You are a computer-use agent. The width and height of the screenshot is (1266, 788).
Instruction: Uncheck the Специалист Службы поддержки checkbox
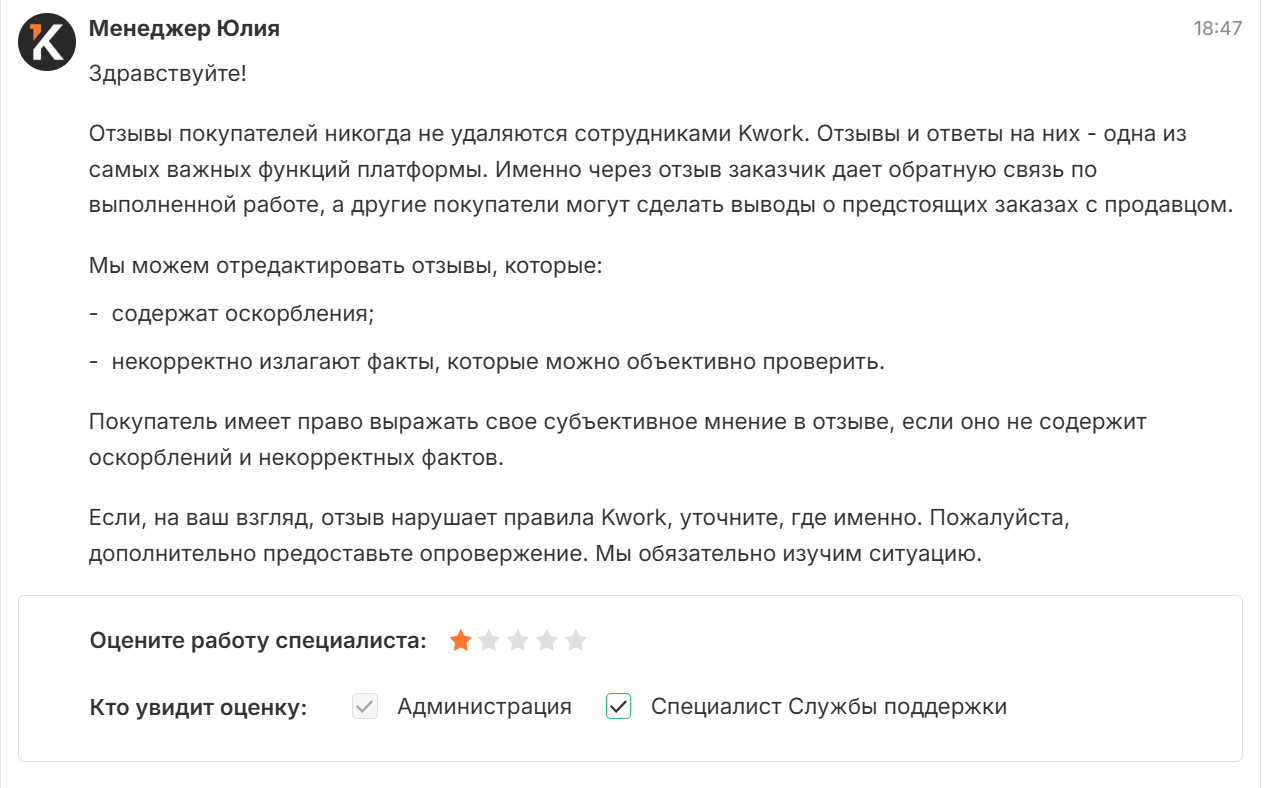(x=619, y=707)
